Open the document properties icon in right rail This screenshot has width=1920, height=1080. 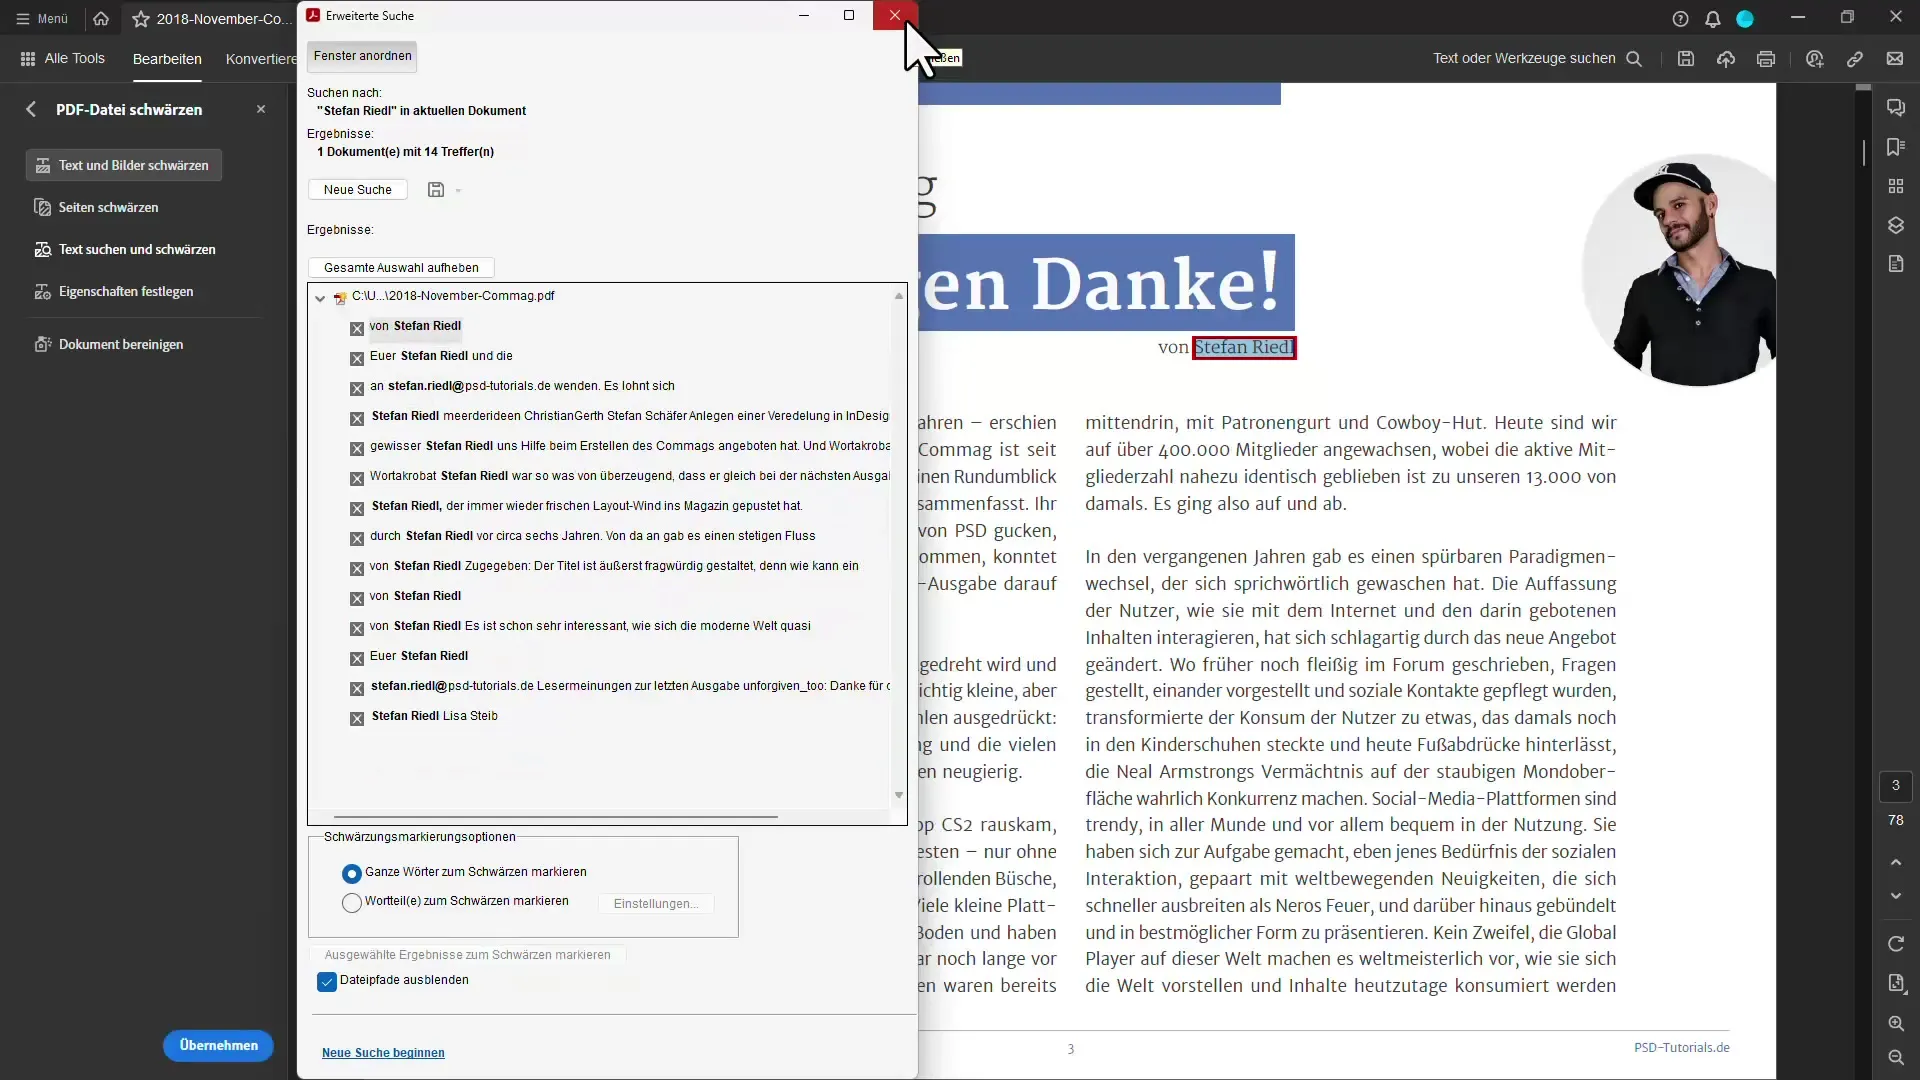1895,264
